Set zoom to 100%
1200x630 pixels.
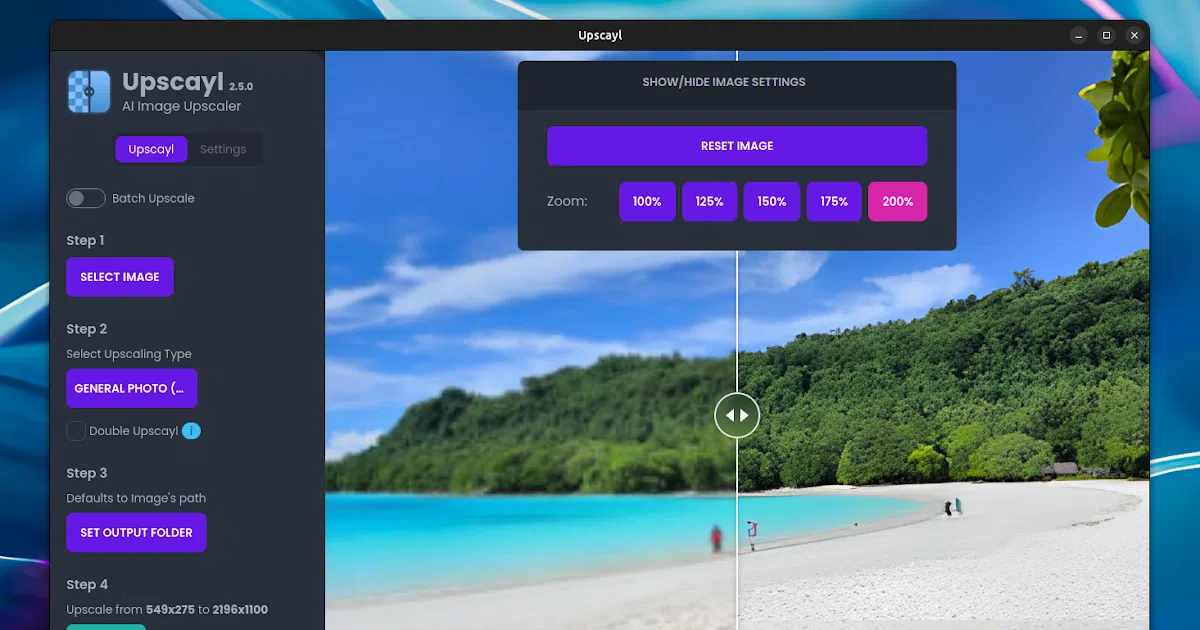point(647,201)
